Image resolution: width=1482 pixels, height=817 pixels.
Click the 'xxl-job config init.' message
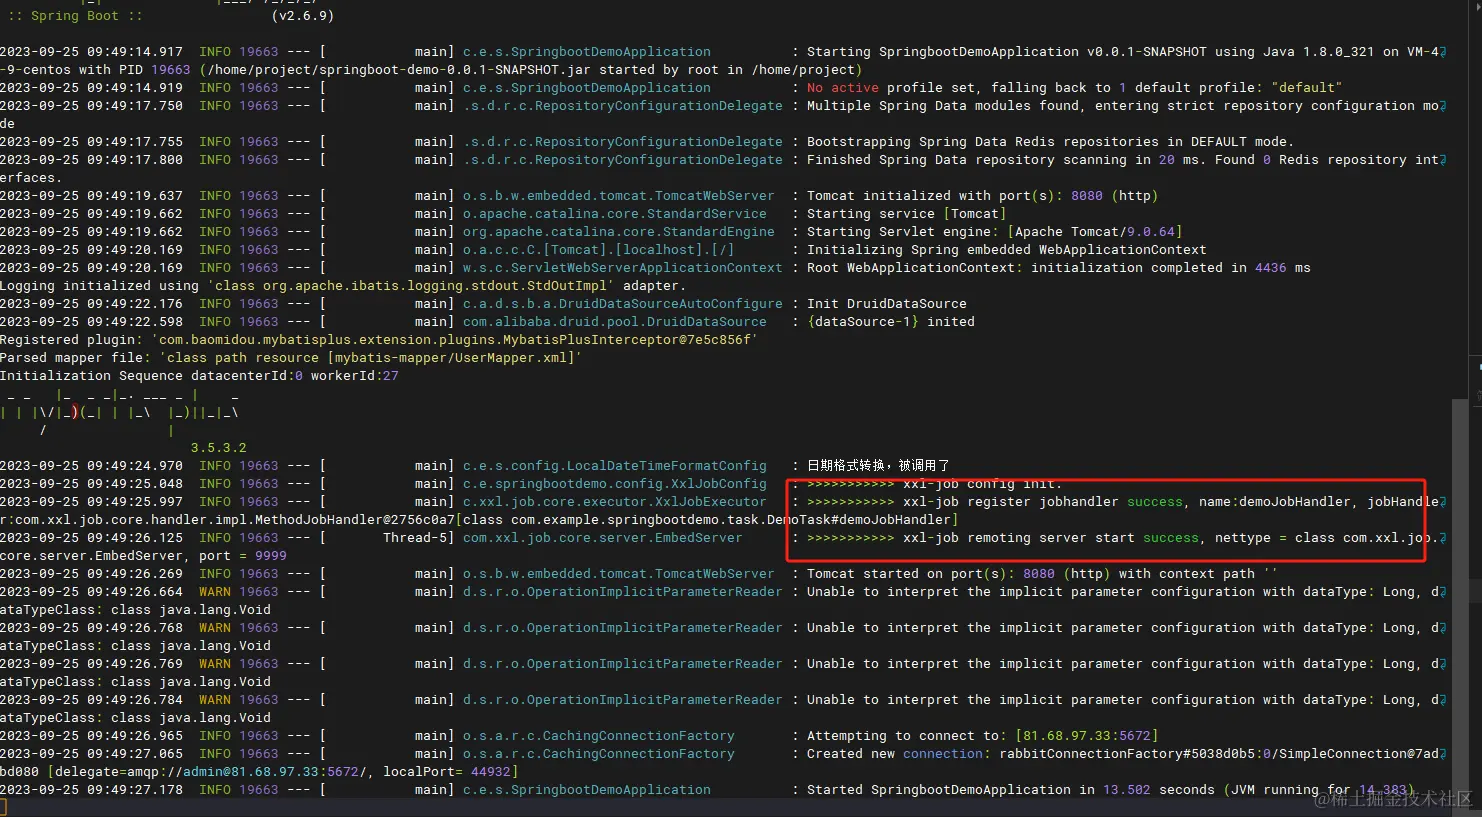click(x=935, y=484)
